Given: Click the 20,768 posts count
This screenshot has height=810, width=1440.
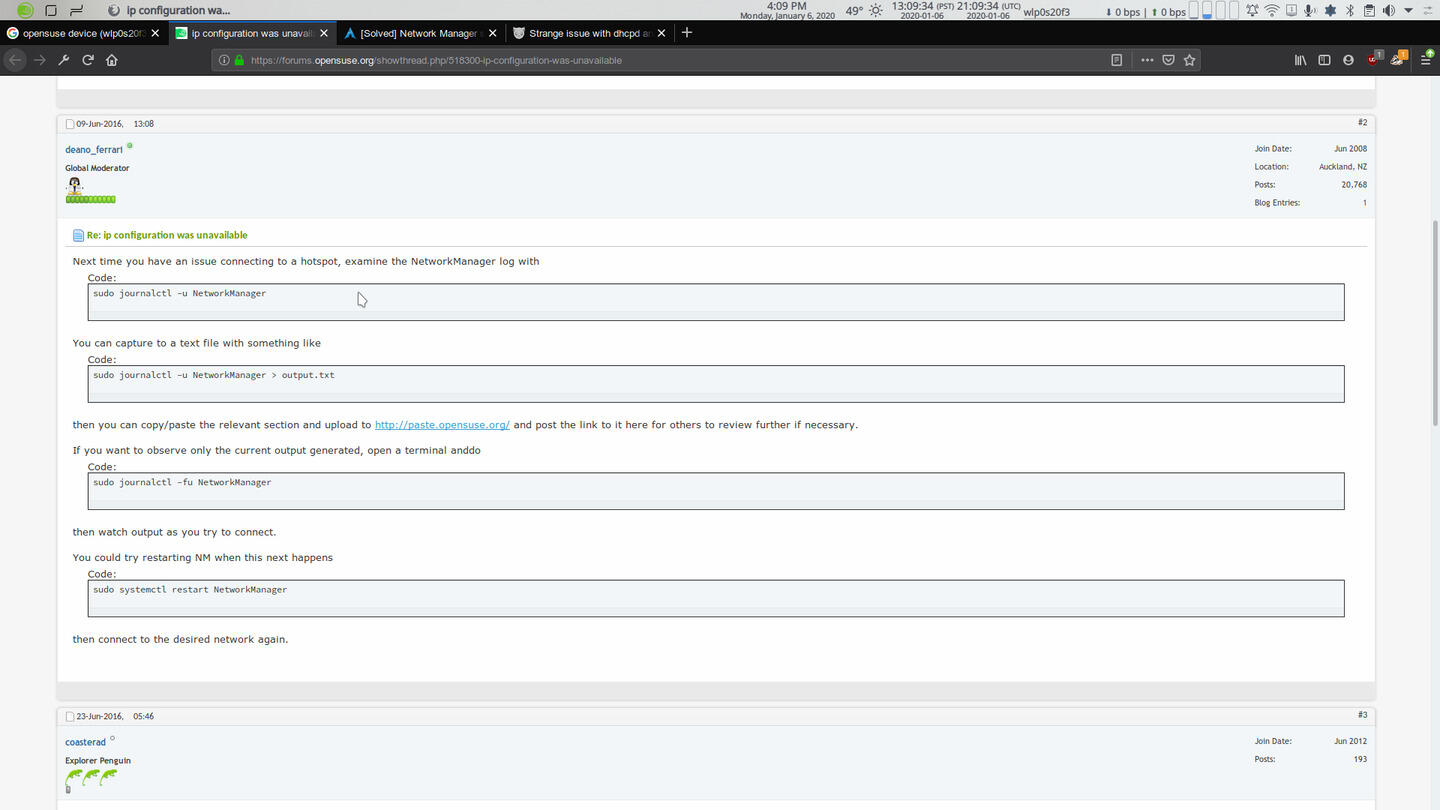Looking at the screenshot, I should click(x=1354, y=185).
